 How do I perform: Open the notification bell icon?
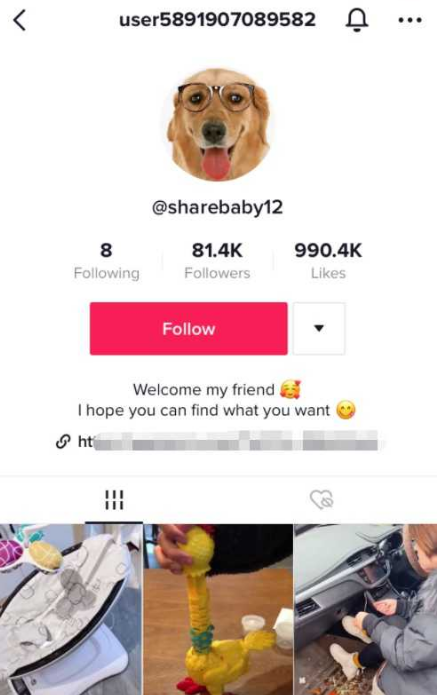(357, 20)
